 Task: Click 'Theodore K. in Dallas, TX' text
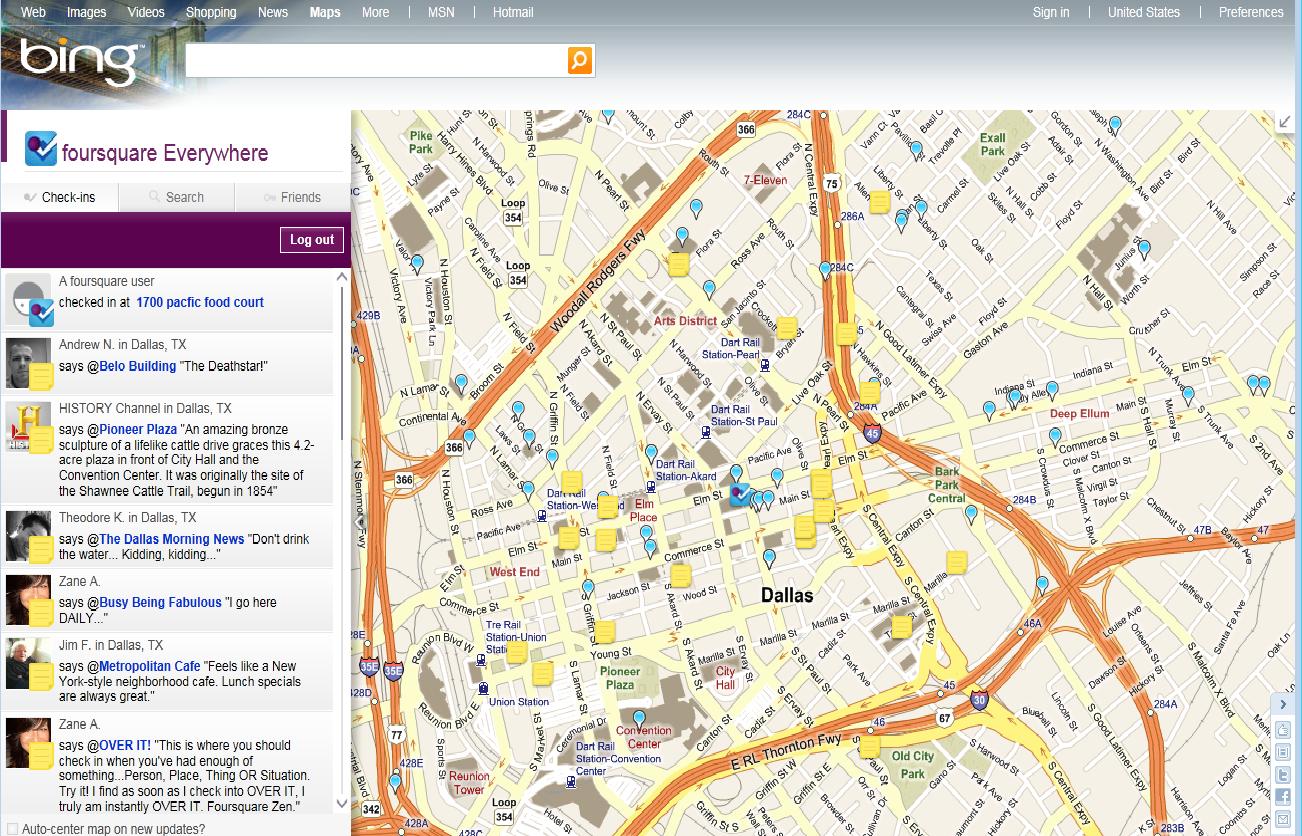(x=127, y=517)
